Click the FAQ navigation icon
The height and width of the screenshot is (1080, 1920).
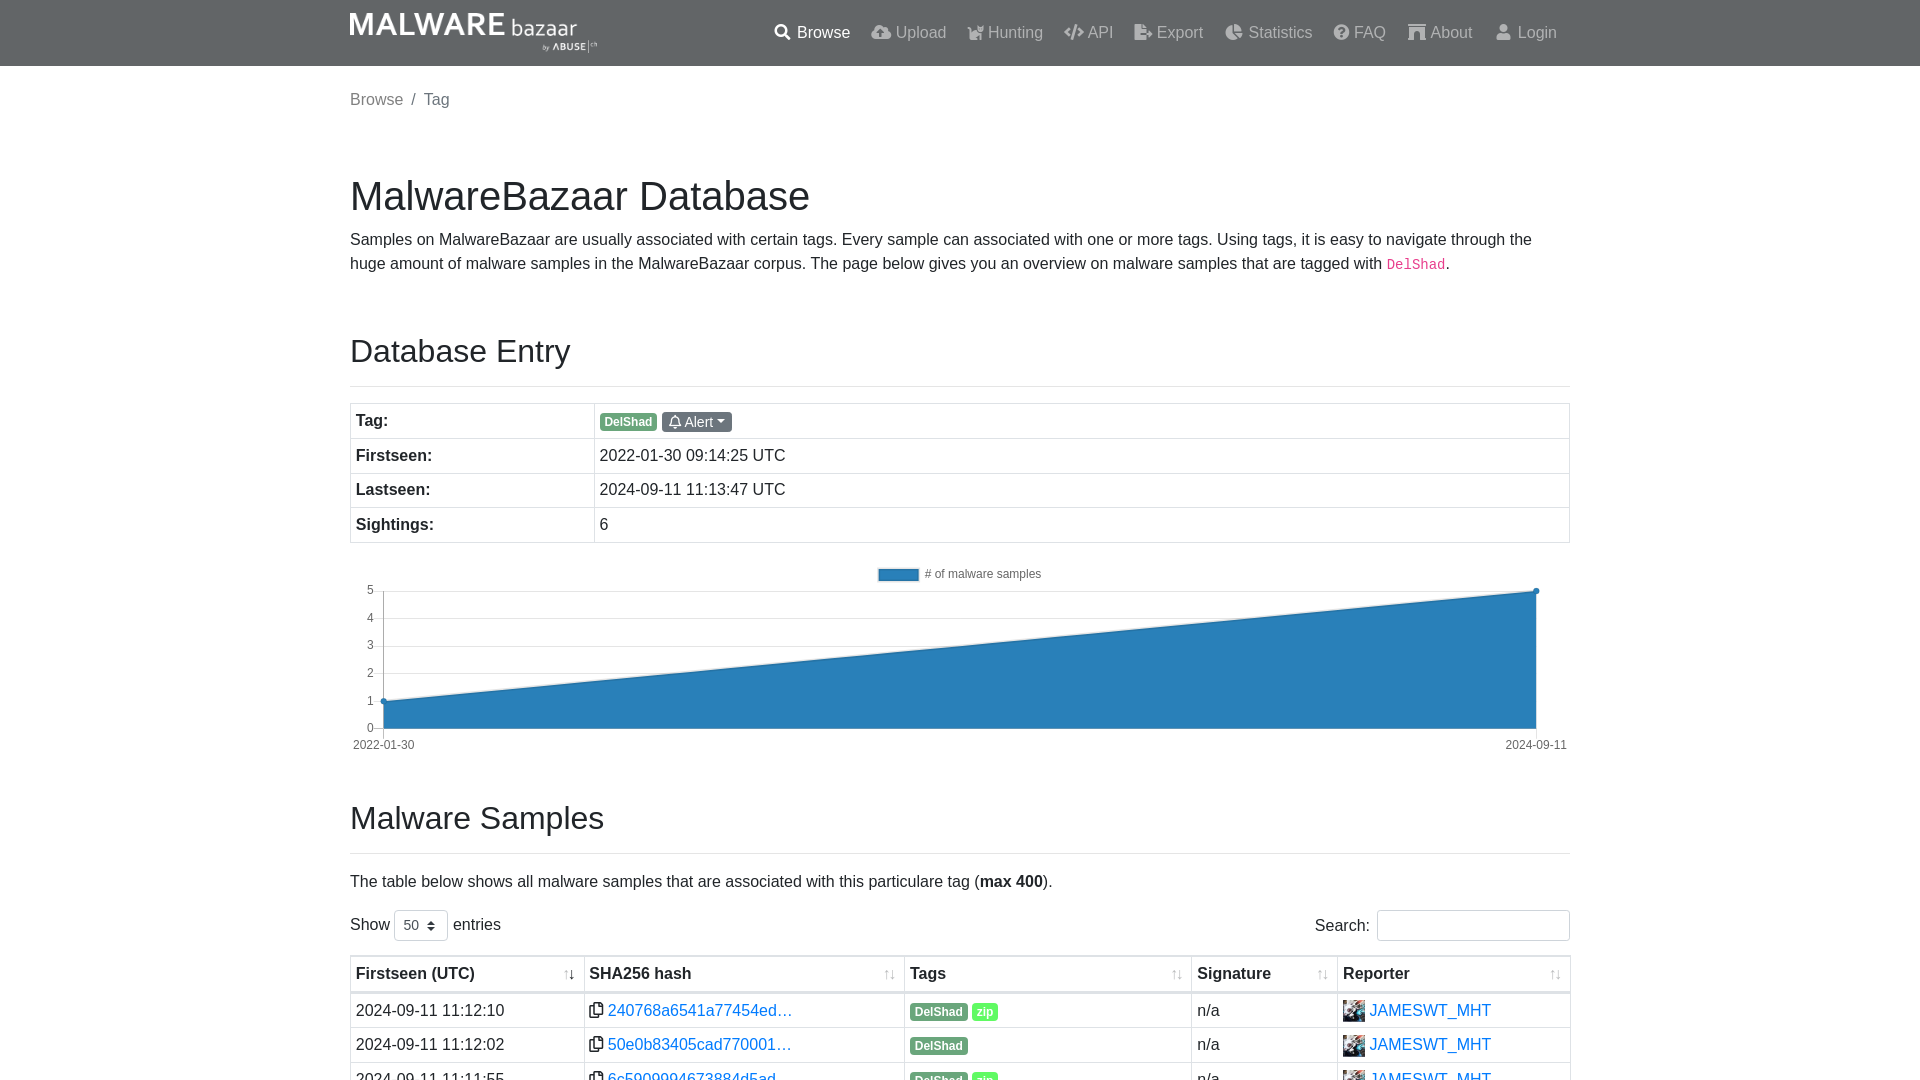click(x=1340, y=32)
